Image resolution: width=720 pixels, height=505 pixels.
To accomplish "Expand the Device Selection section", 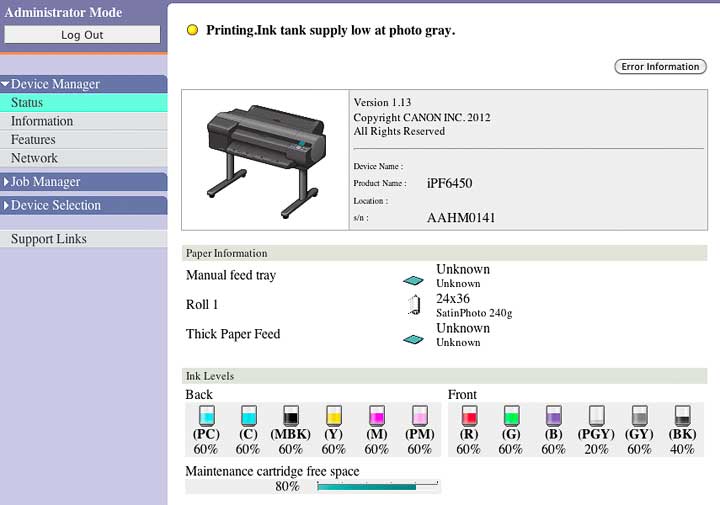I will tap(83, 205).
